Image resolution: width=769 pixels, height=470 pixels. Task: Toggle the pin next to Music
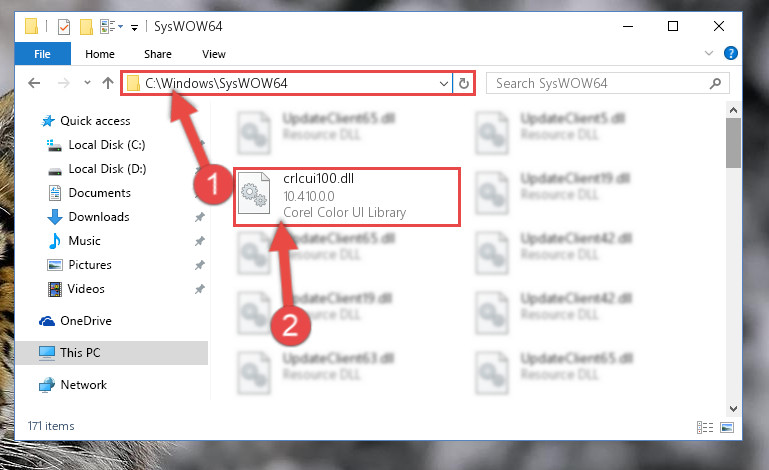[200, 241]
